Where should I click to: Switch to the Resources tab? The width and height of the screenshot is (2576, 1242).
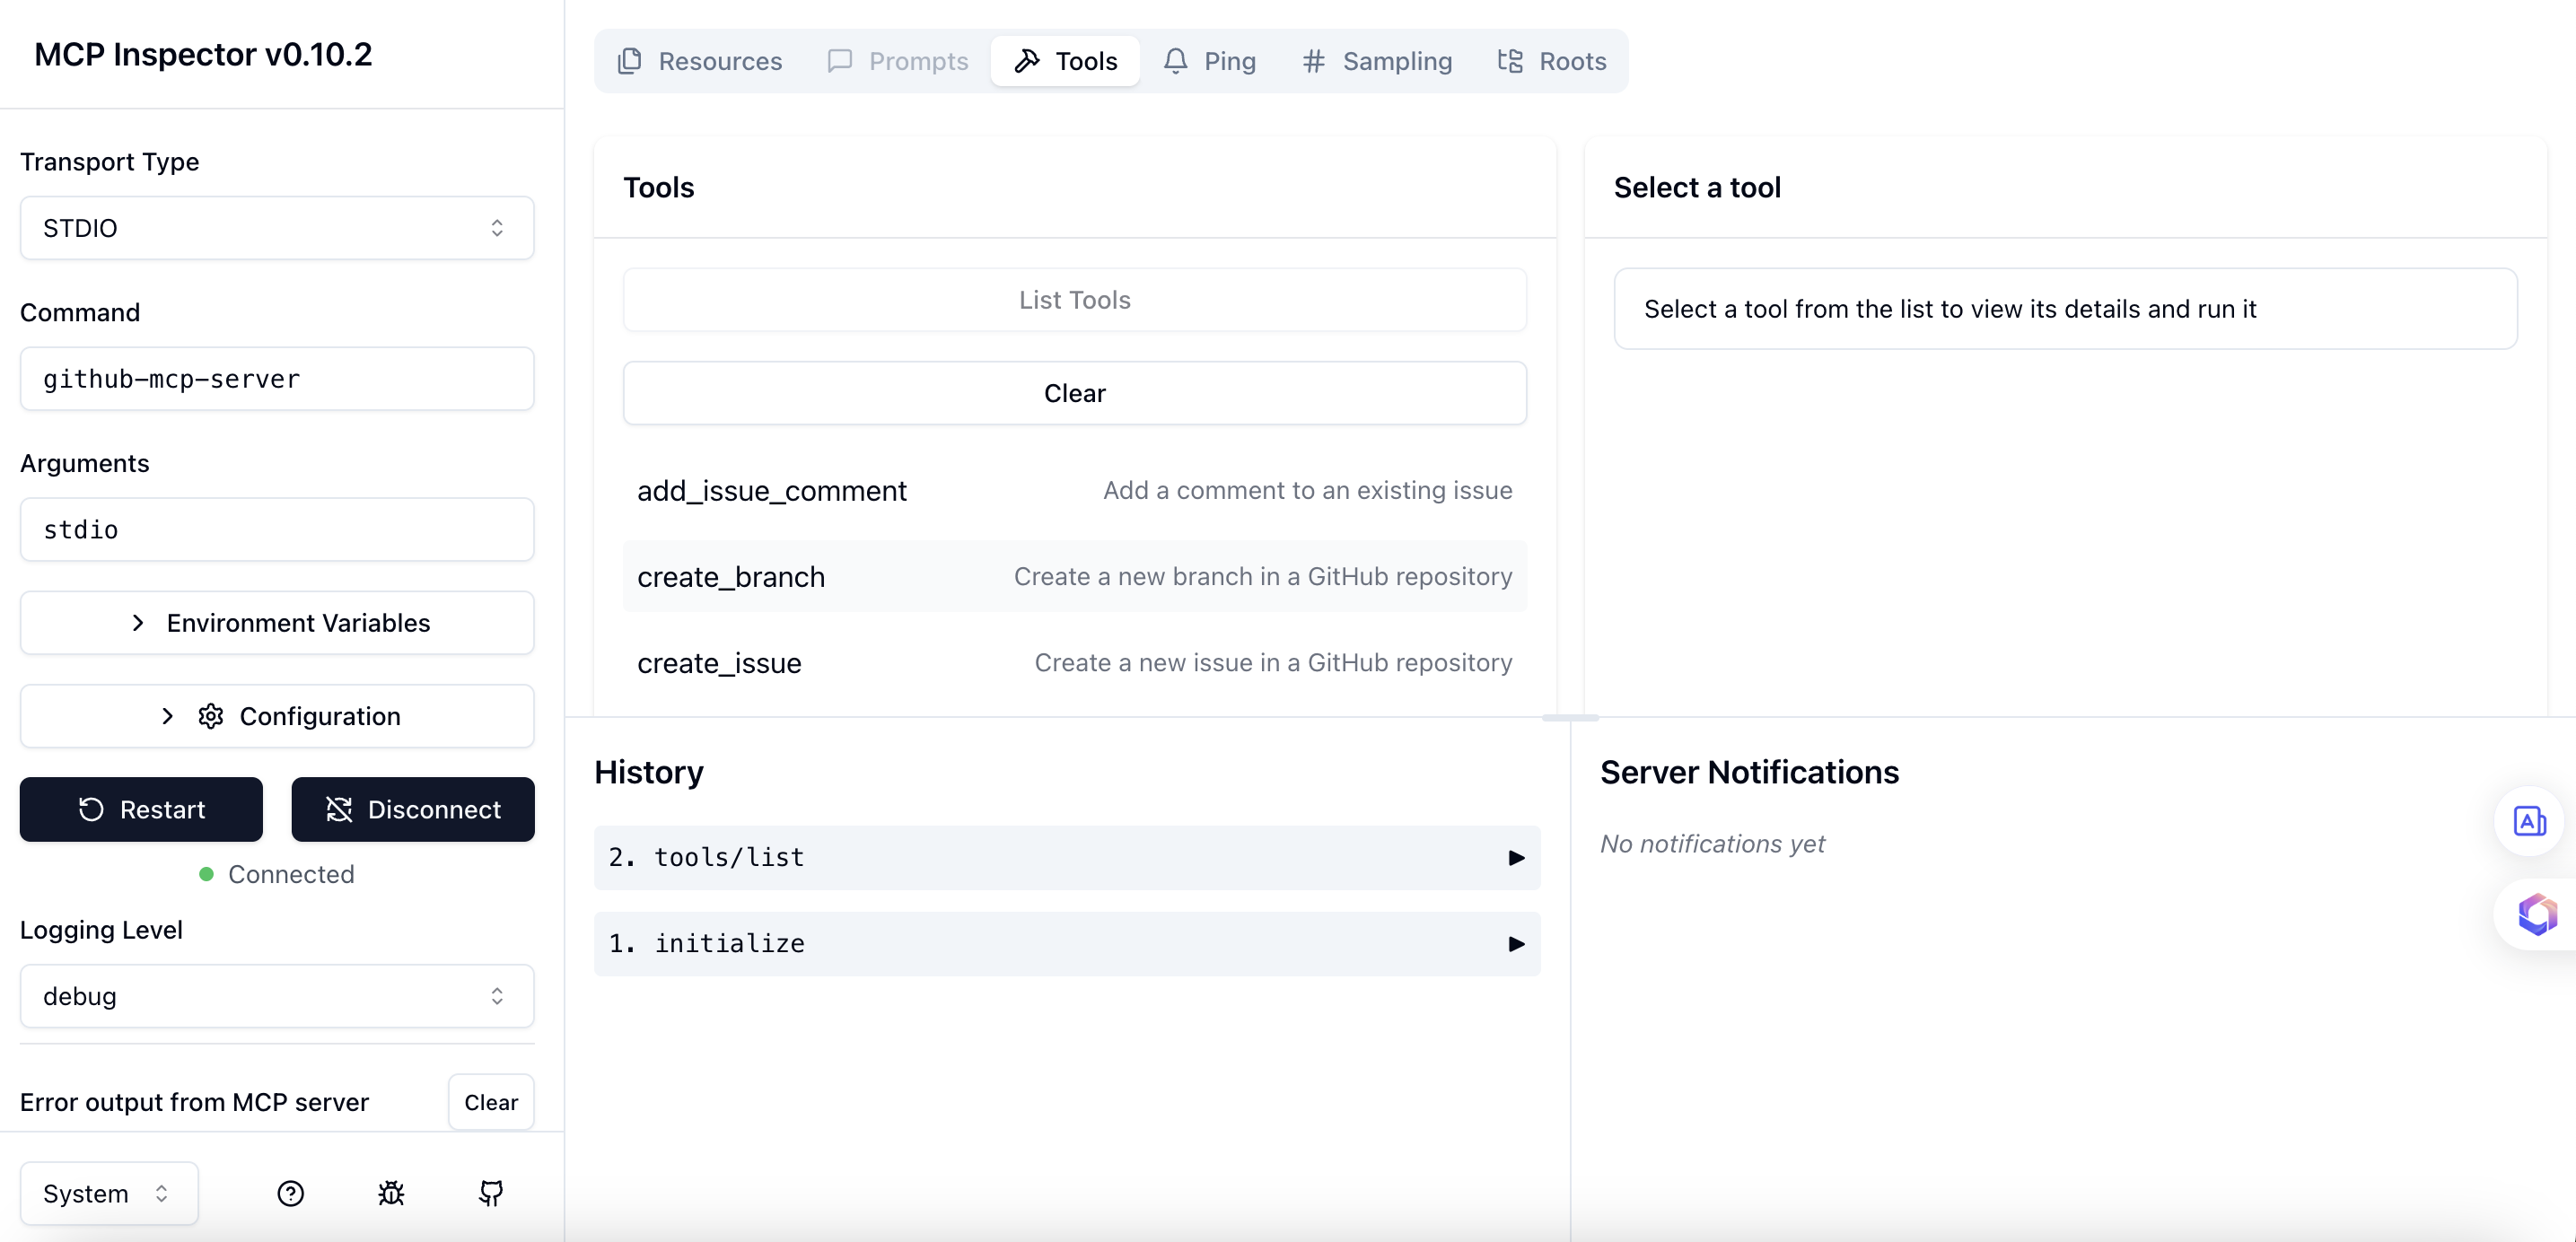point(700,61)
